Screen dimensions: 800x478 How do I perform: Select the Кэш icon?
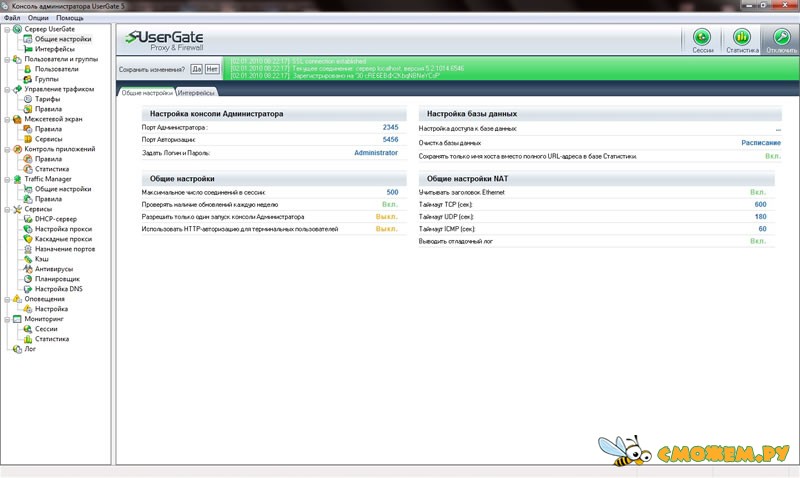tap(28, 259)
